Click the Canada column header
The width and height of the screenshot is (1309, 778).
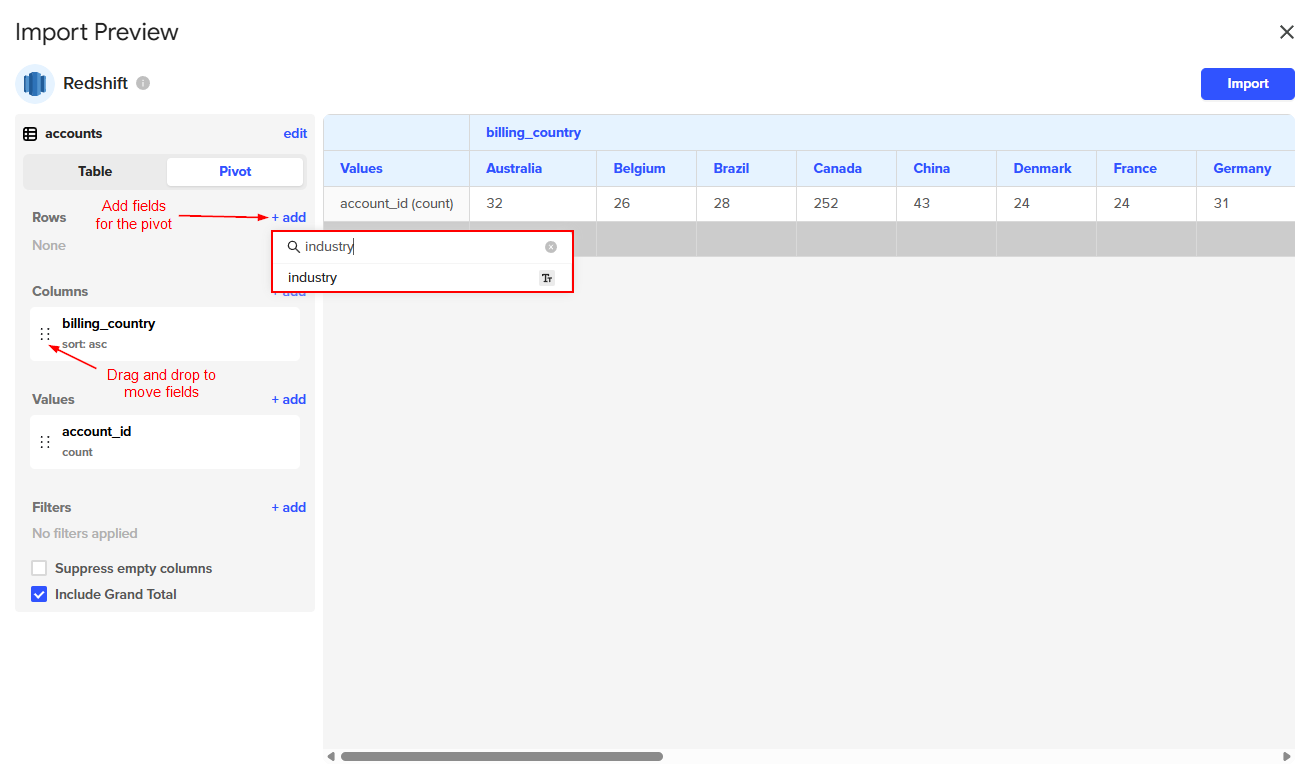click(847, 169)
